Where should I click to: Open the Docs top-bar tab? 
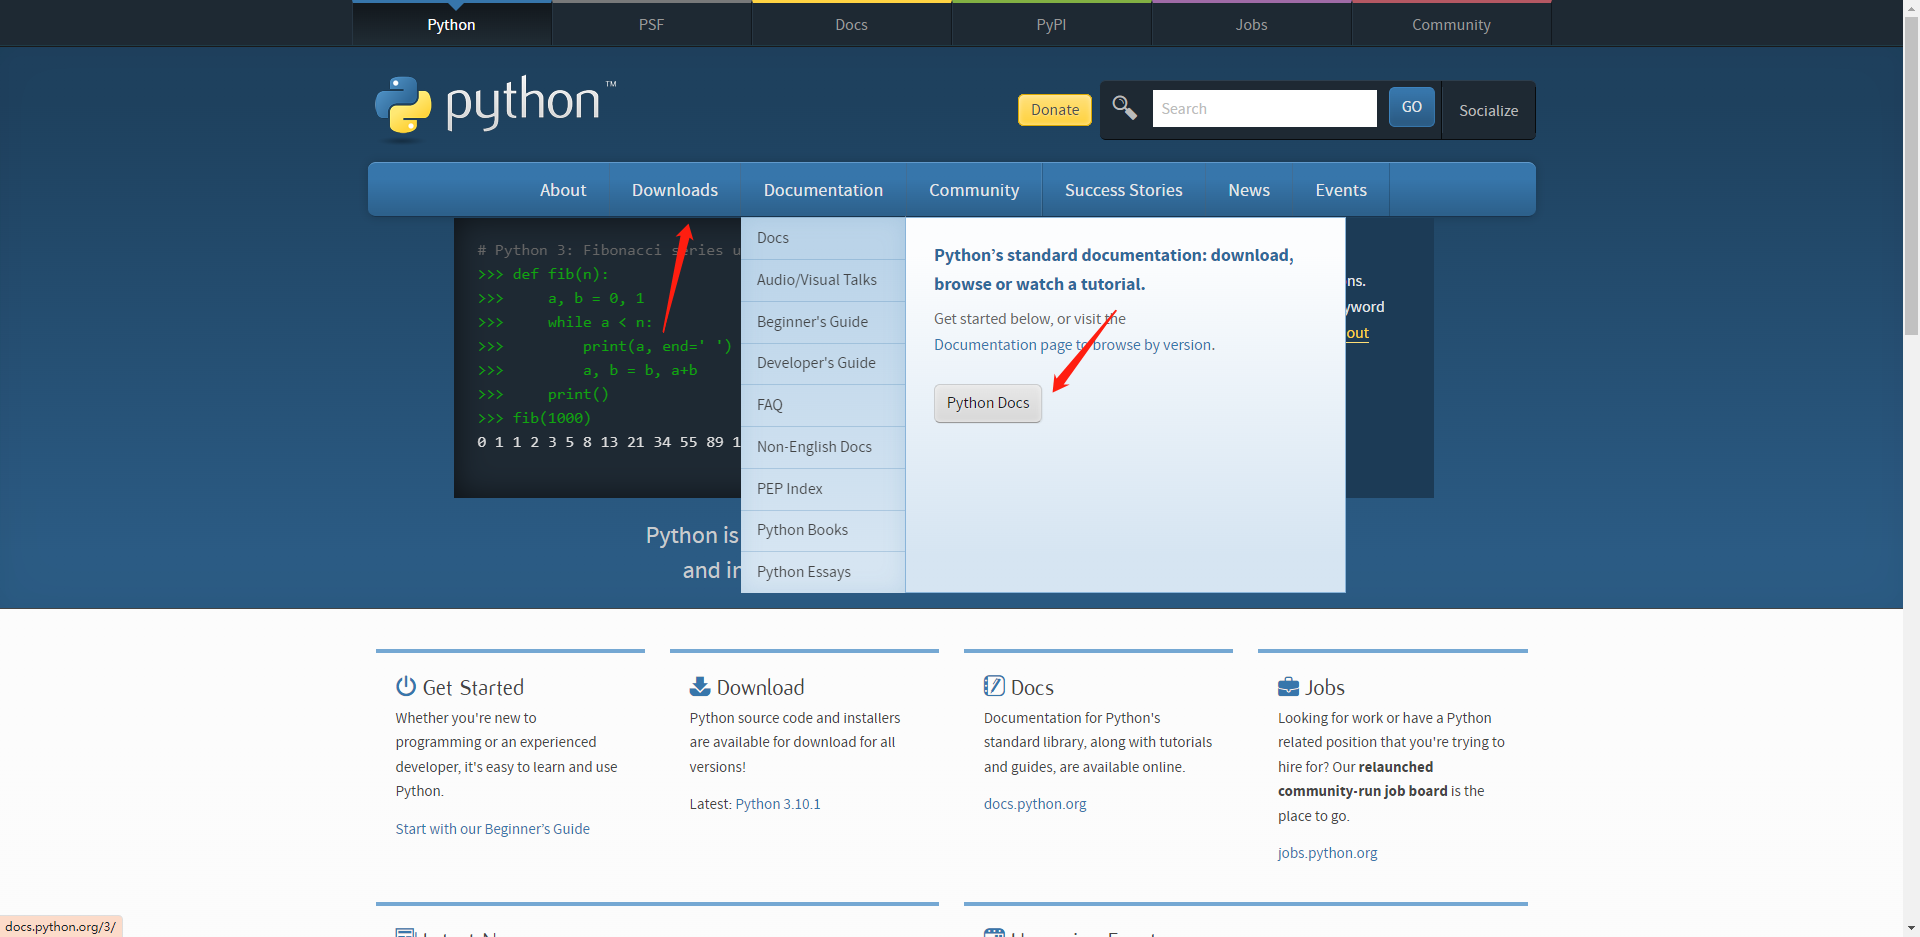point(852,24)
